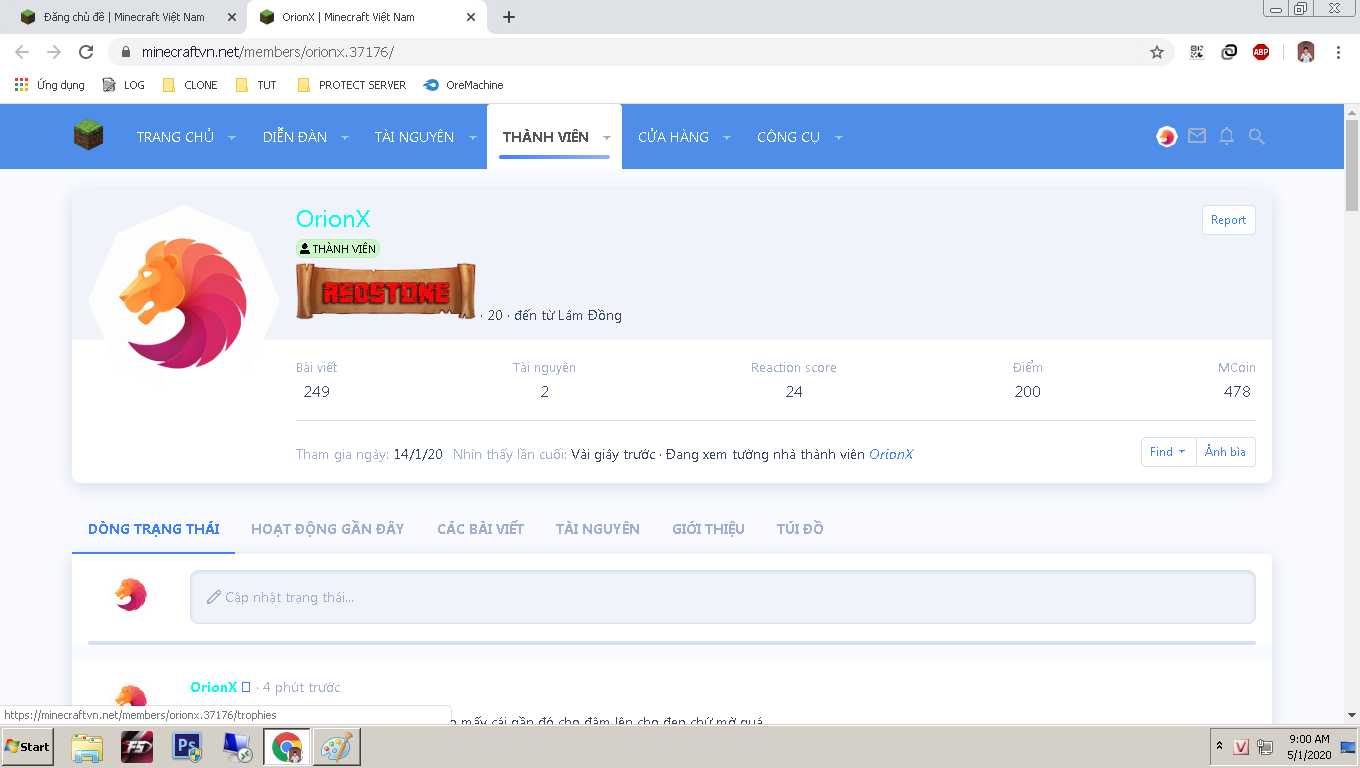Viewport: 1360px width, 768px height.
Task: Expand the TÀI NGUYÊN dropdown arrow
Action: click(472, 137)
